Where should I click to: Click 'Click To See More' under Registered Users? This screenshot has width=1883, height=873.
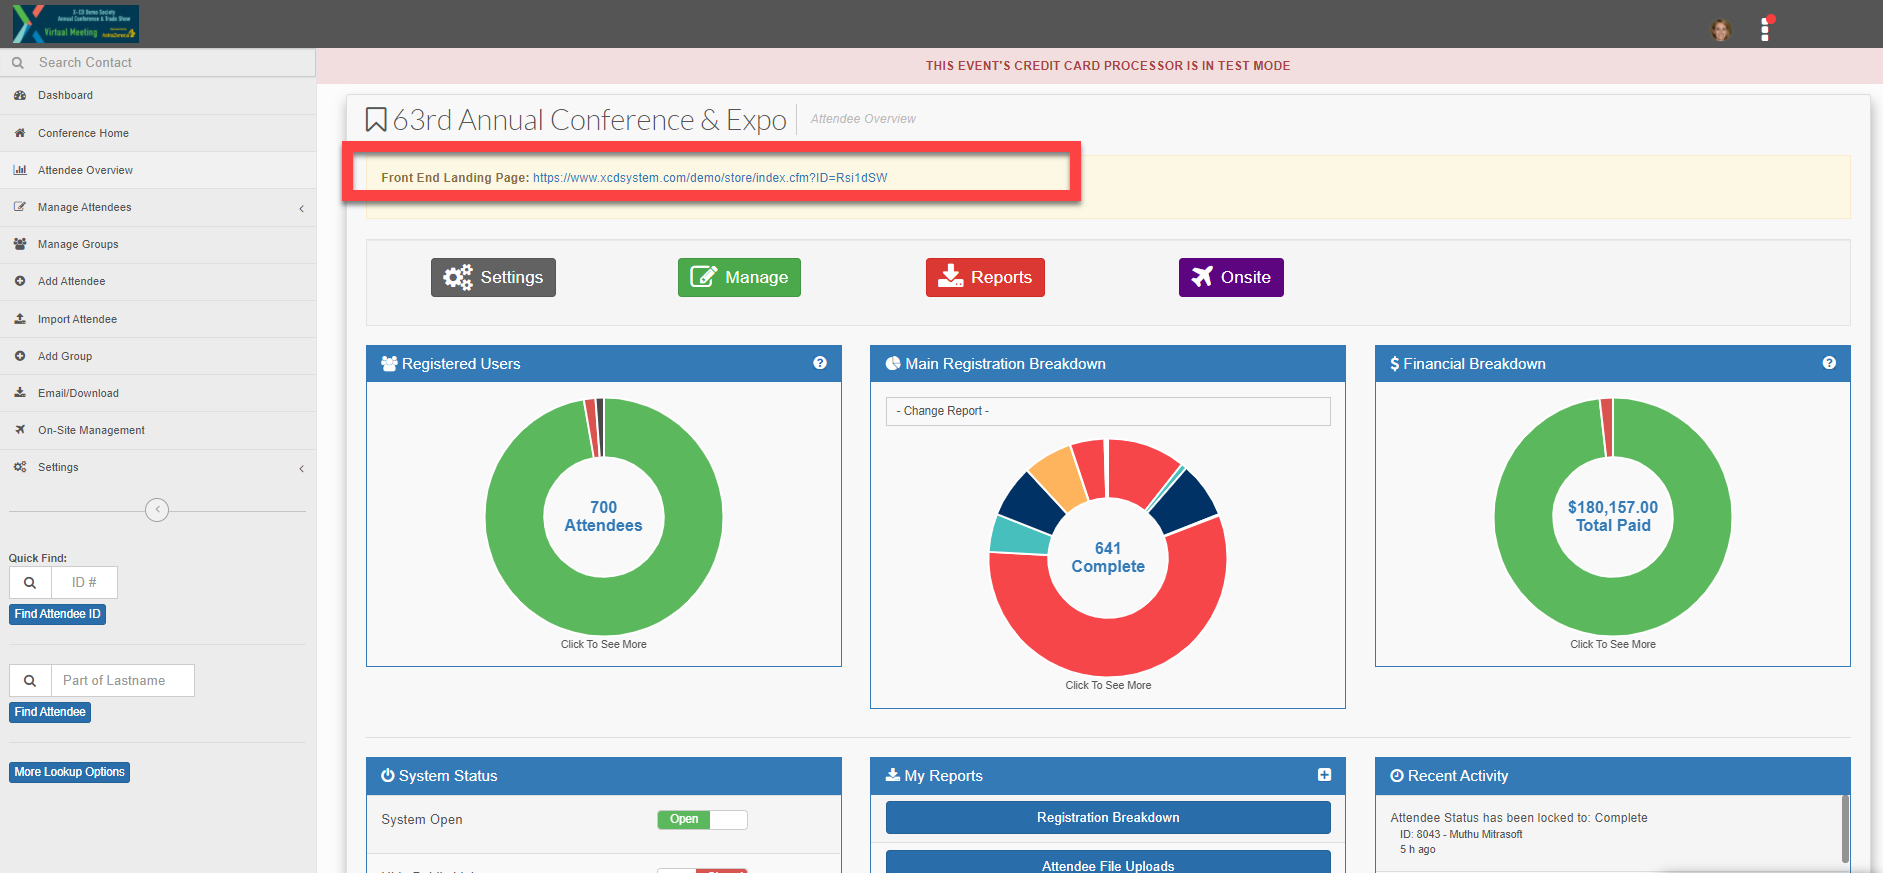[x=604, y=645]
